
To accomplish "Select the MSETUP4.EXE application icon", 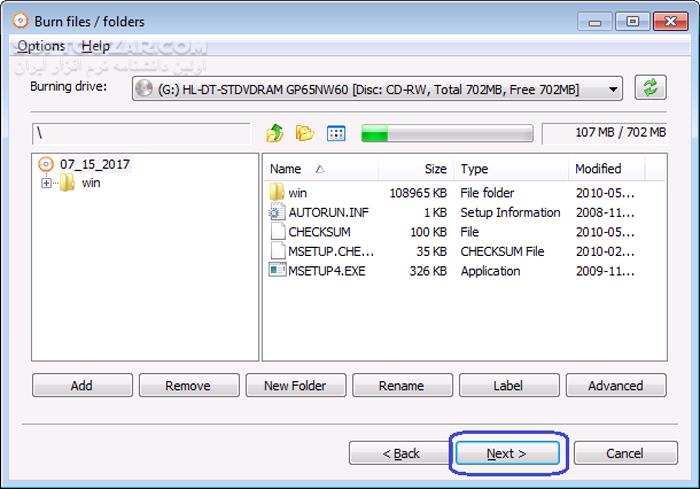I will (x=277, y=270).
